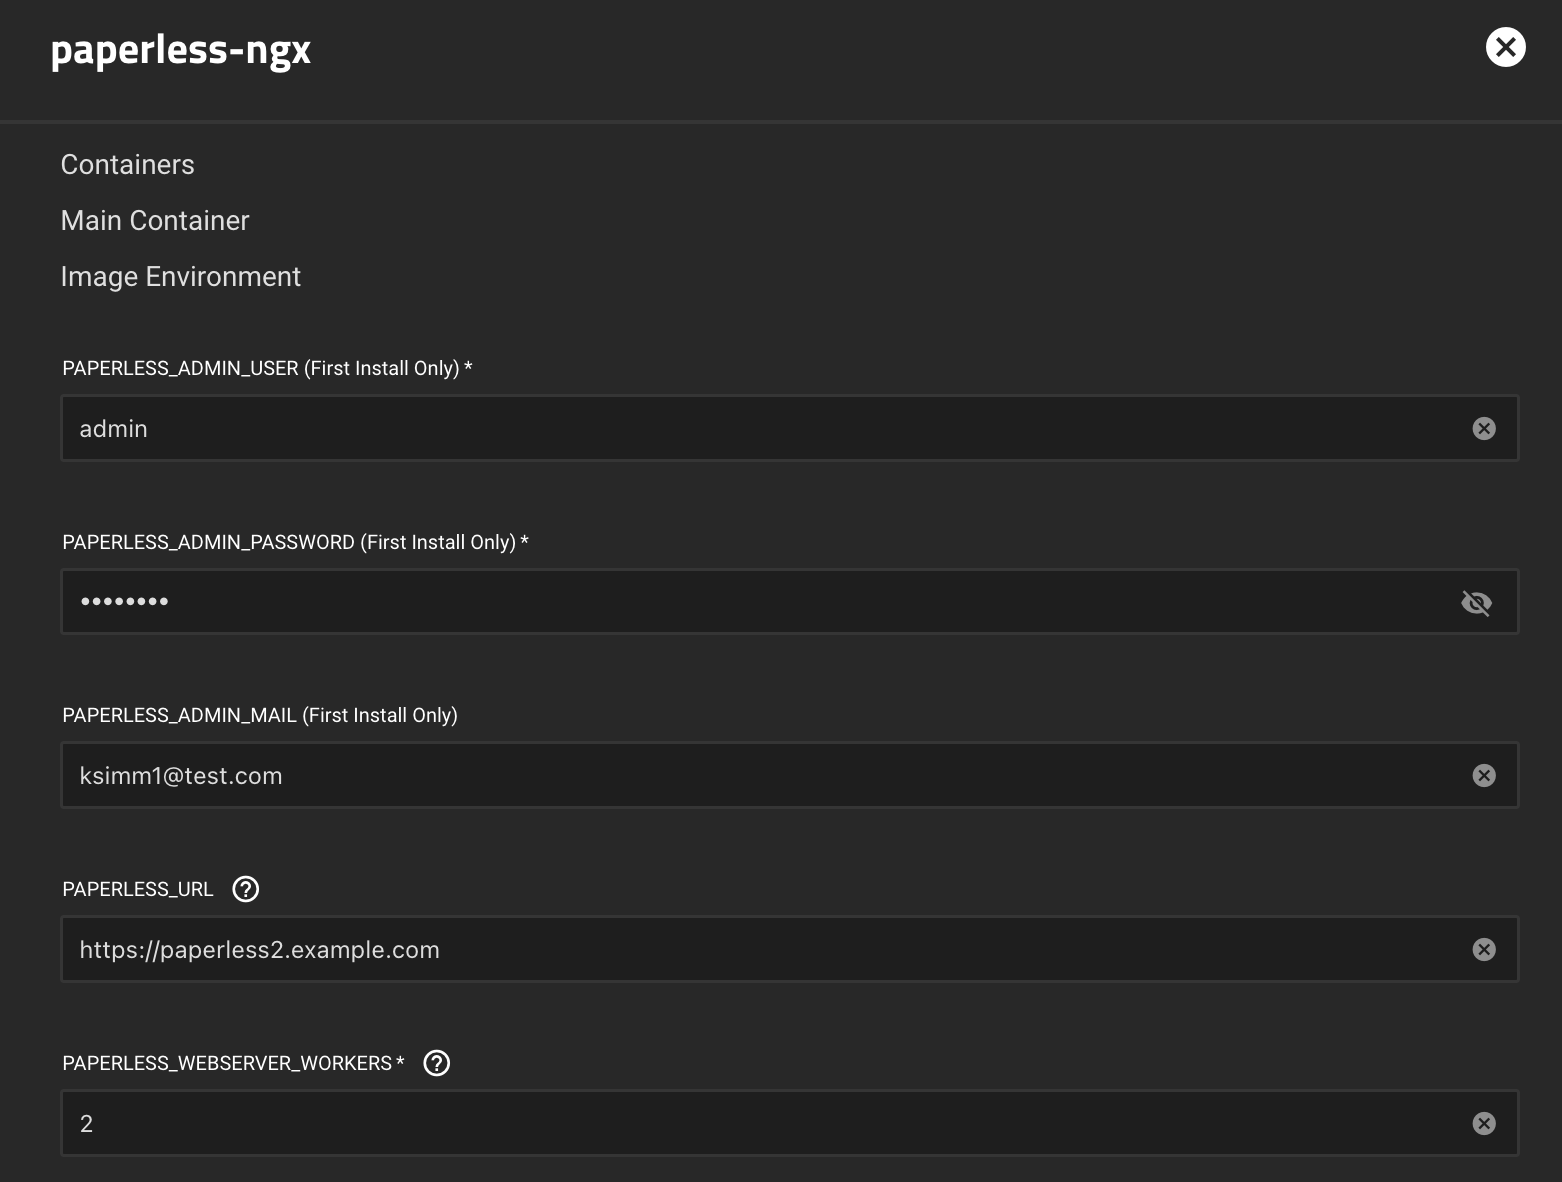This screenshot has height=1182, width=1562.
Task: Click the clear icon in the URL input
Action: 1484,949
